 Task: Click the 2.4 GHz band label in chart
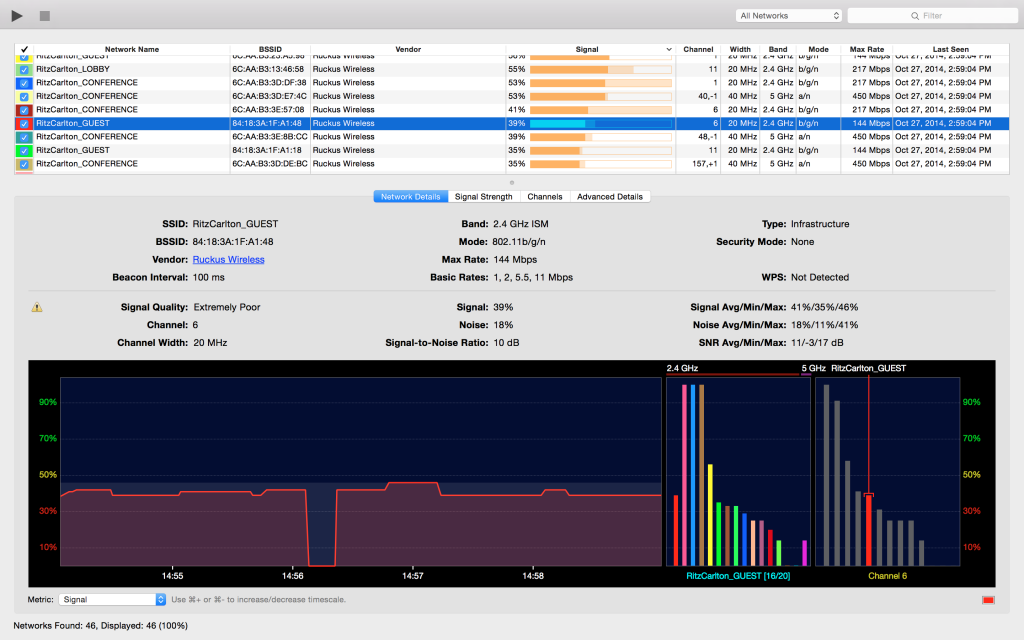682,368
